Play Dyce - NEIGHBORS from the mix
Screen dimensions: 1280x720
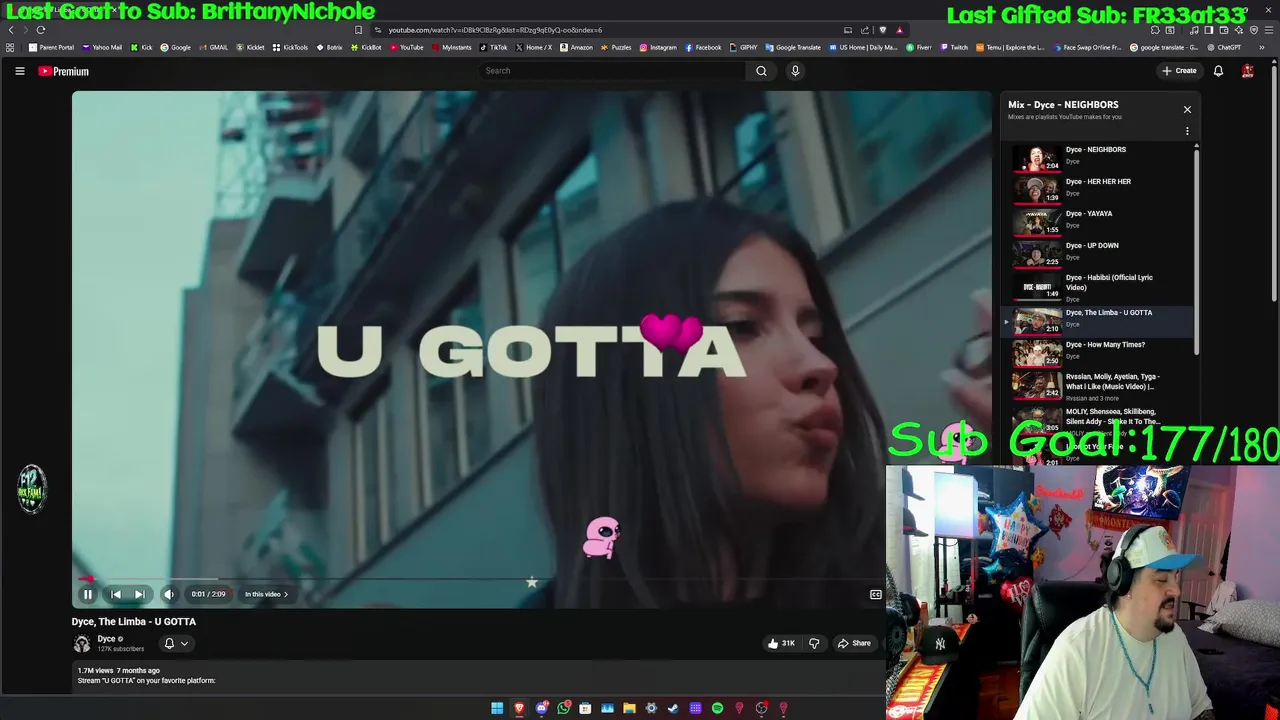tap(1098, 157)
